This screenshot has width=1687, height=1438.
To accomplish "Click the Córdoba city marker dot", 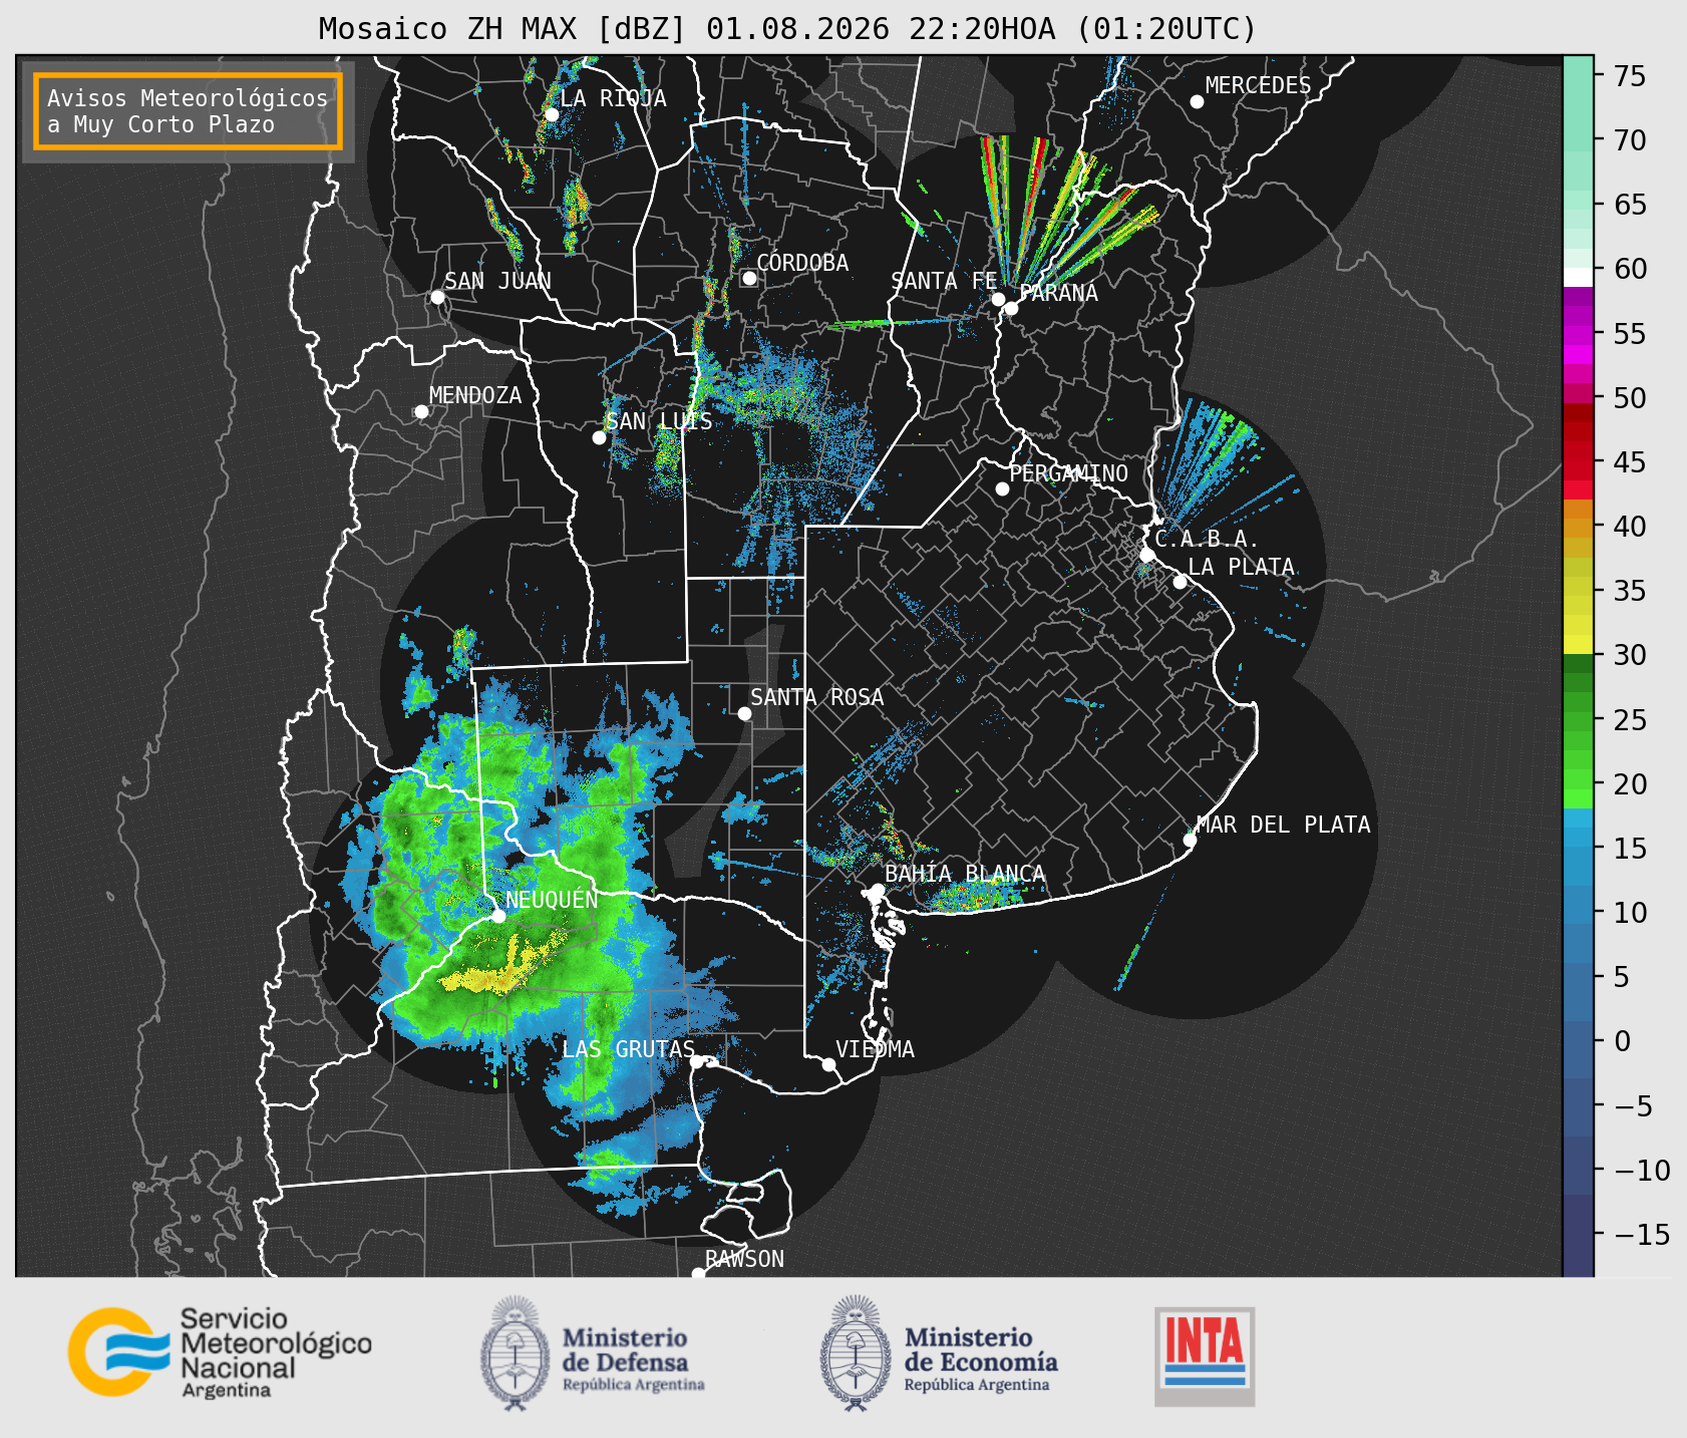I will (749, 278).
